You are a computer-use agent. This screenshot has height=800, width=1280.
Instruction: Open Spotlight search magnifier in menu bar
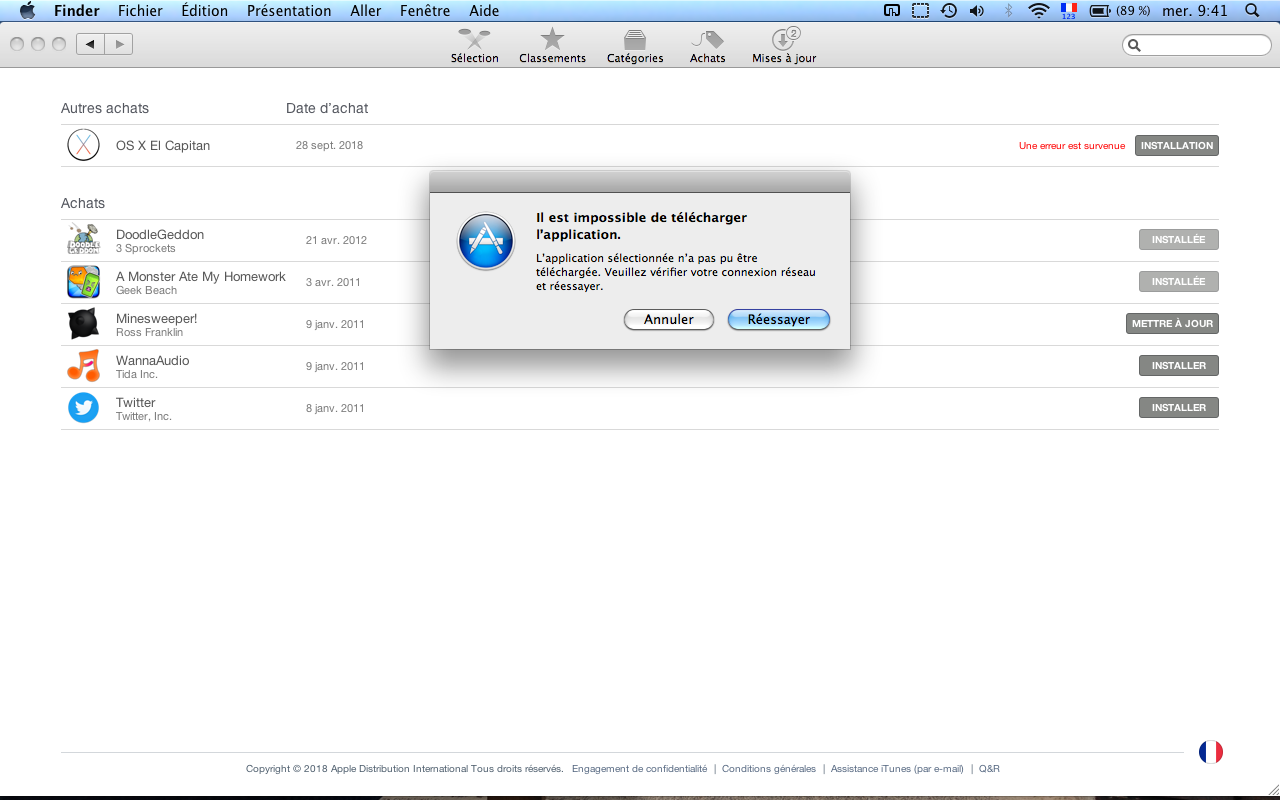1252,11
